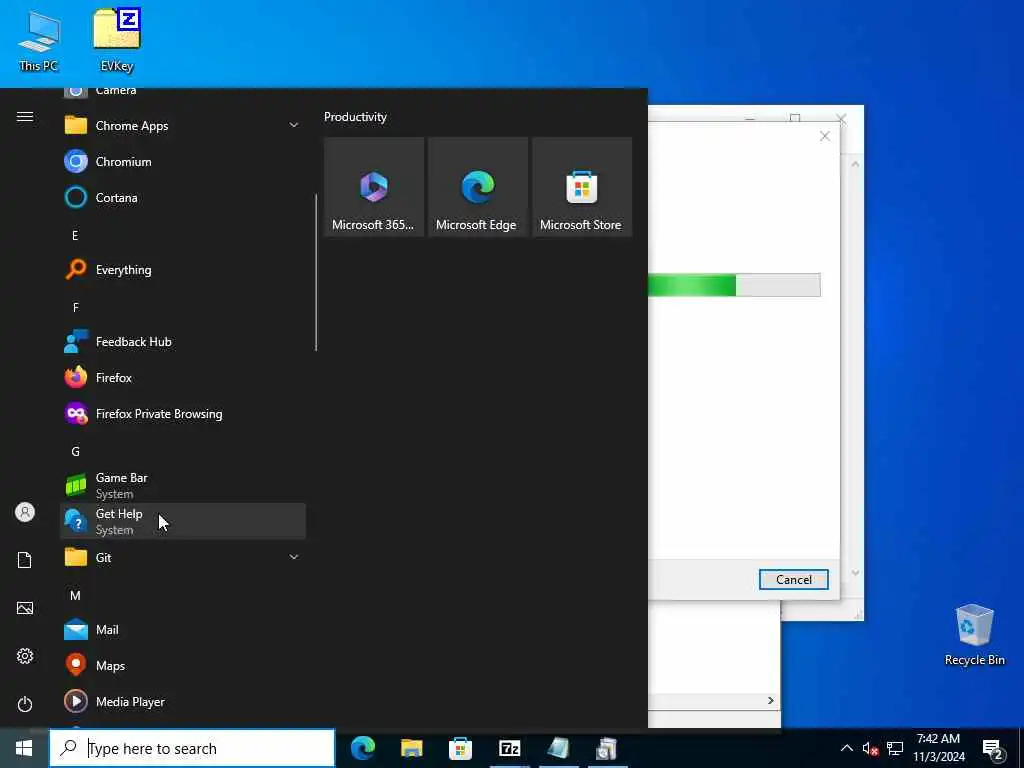This screenshot has height=768, width=1024.
Task: Jump to letter F section header
Action: pyautogui.click(x=75, y=307)
